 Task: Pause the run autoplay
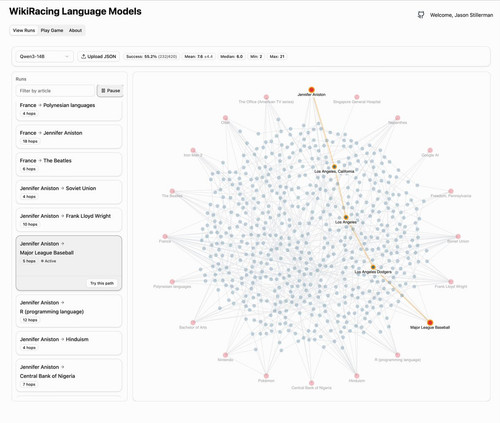(x=110, y=91)
